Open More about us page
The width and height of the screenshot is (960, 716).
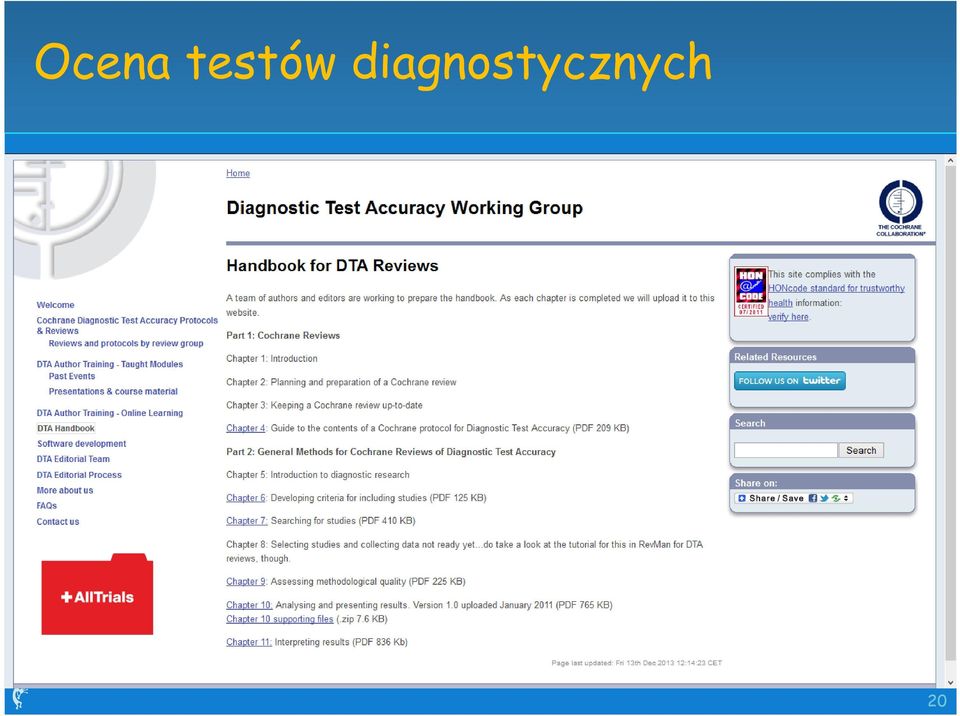tap(64, 491)
